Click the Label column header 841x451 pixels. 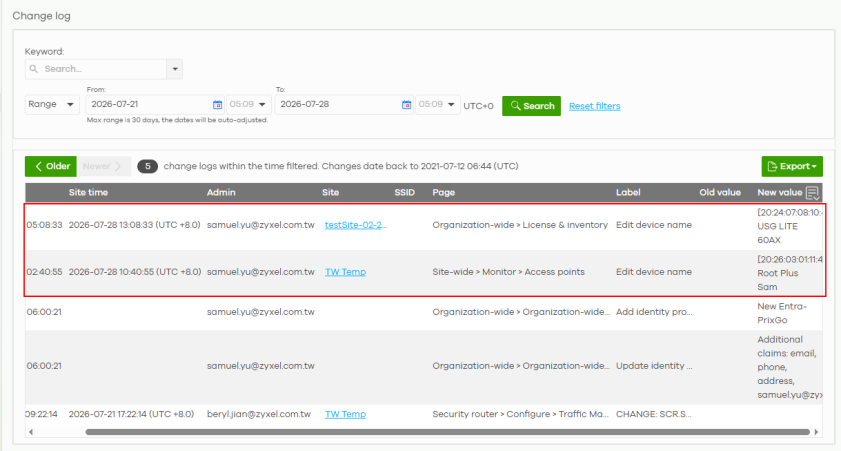(628, 193)
